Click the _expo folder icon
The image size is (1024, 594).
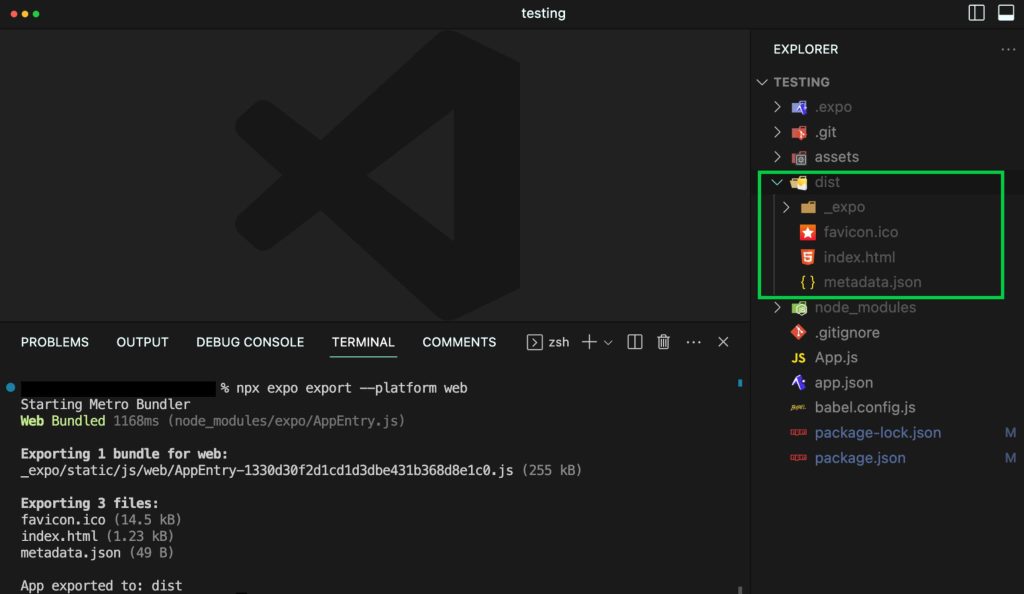808,208
